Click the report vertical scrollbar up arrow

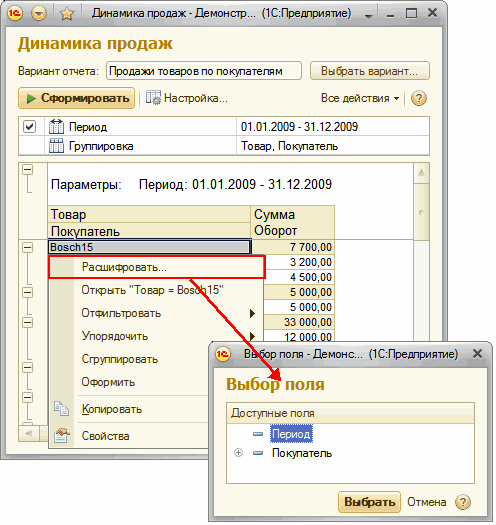[x=421, y=173]
